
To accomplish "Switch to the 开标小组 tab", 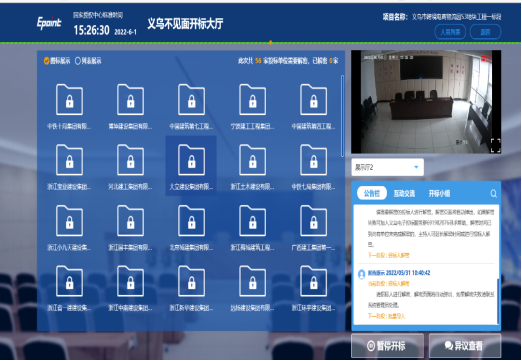I will [439, 193].
